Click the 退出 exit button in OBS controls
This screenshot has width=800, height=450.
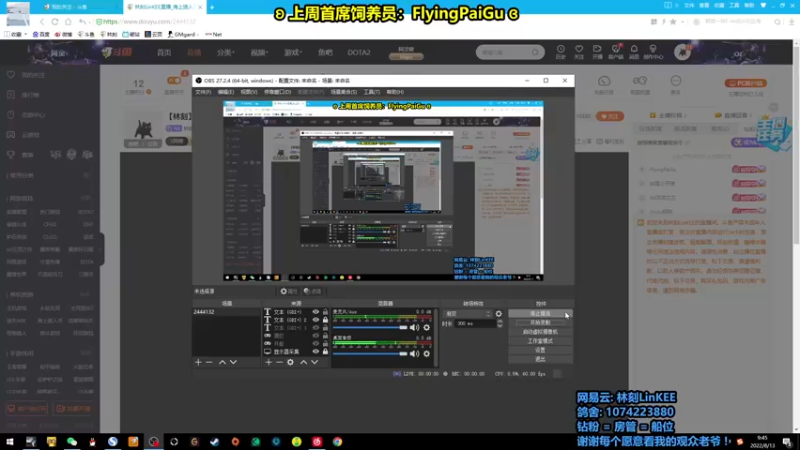coord(540,360)
